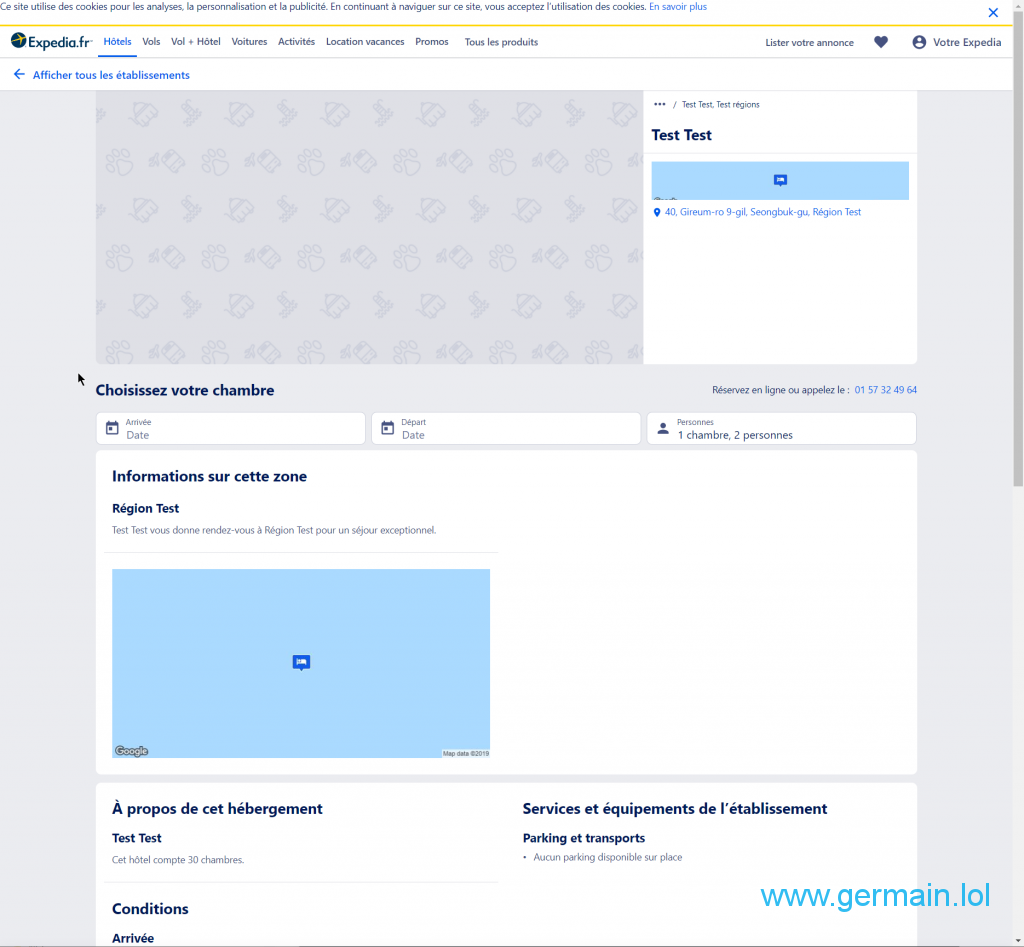Open Tous les produits menu
Viewport: 1024px width, 947px height.
click(501, 42)
